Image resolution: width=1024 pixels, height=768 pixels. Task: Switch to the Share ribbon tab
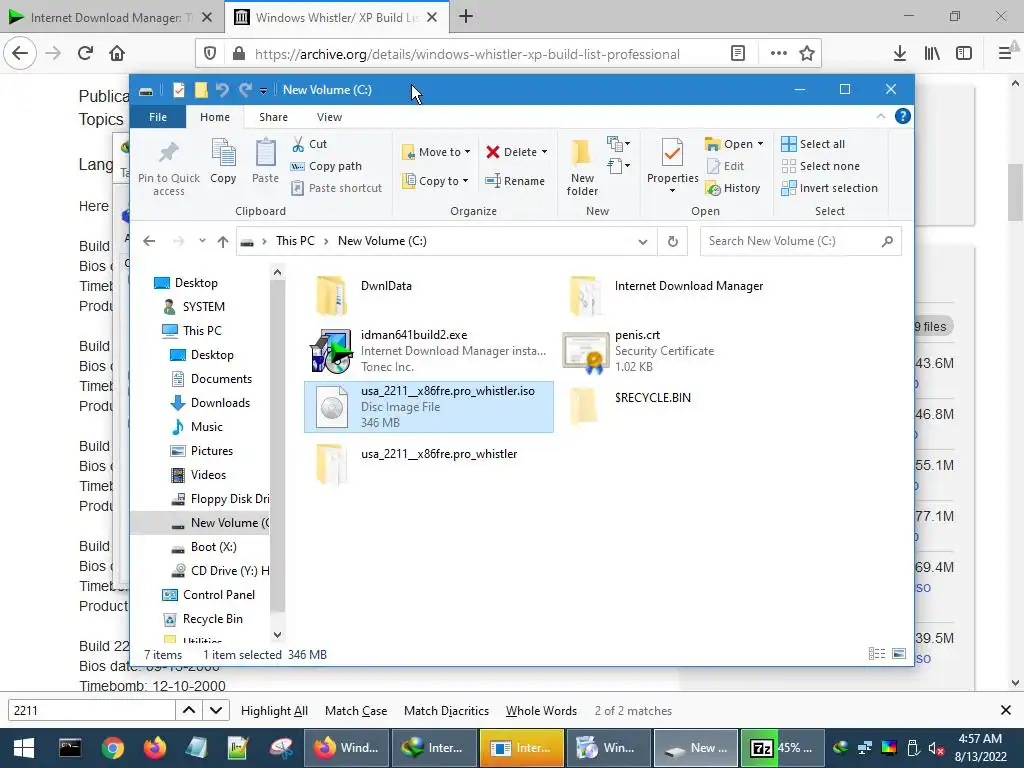273,117
